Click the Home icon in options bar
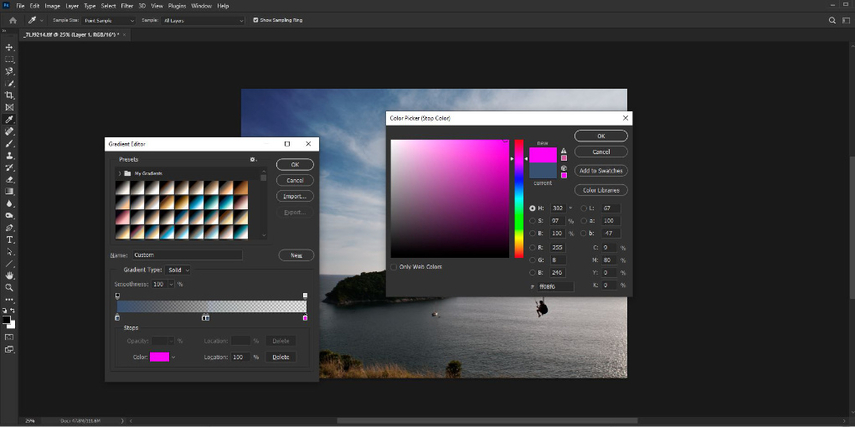 click(x=13, y=20)
